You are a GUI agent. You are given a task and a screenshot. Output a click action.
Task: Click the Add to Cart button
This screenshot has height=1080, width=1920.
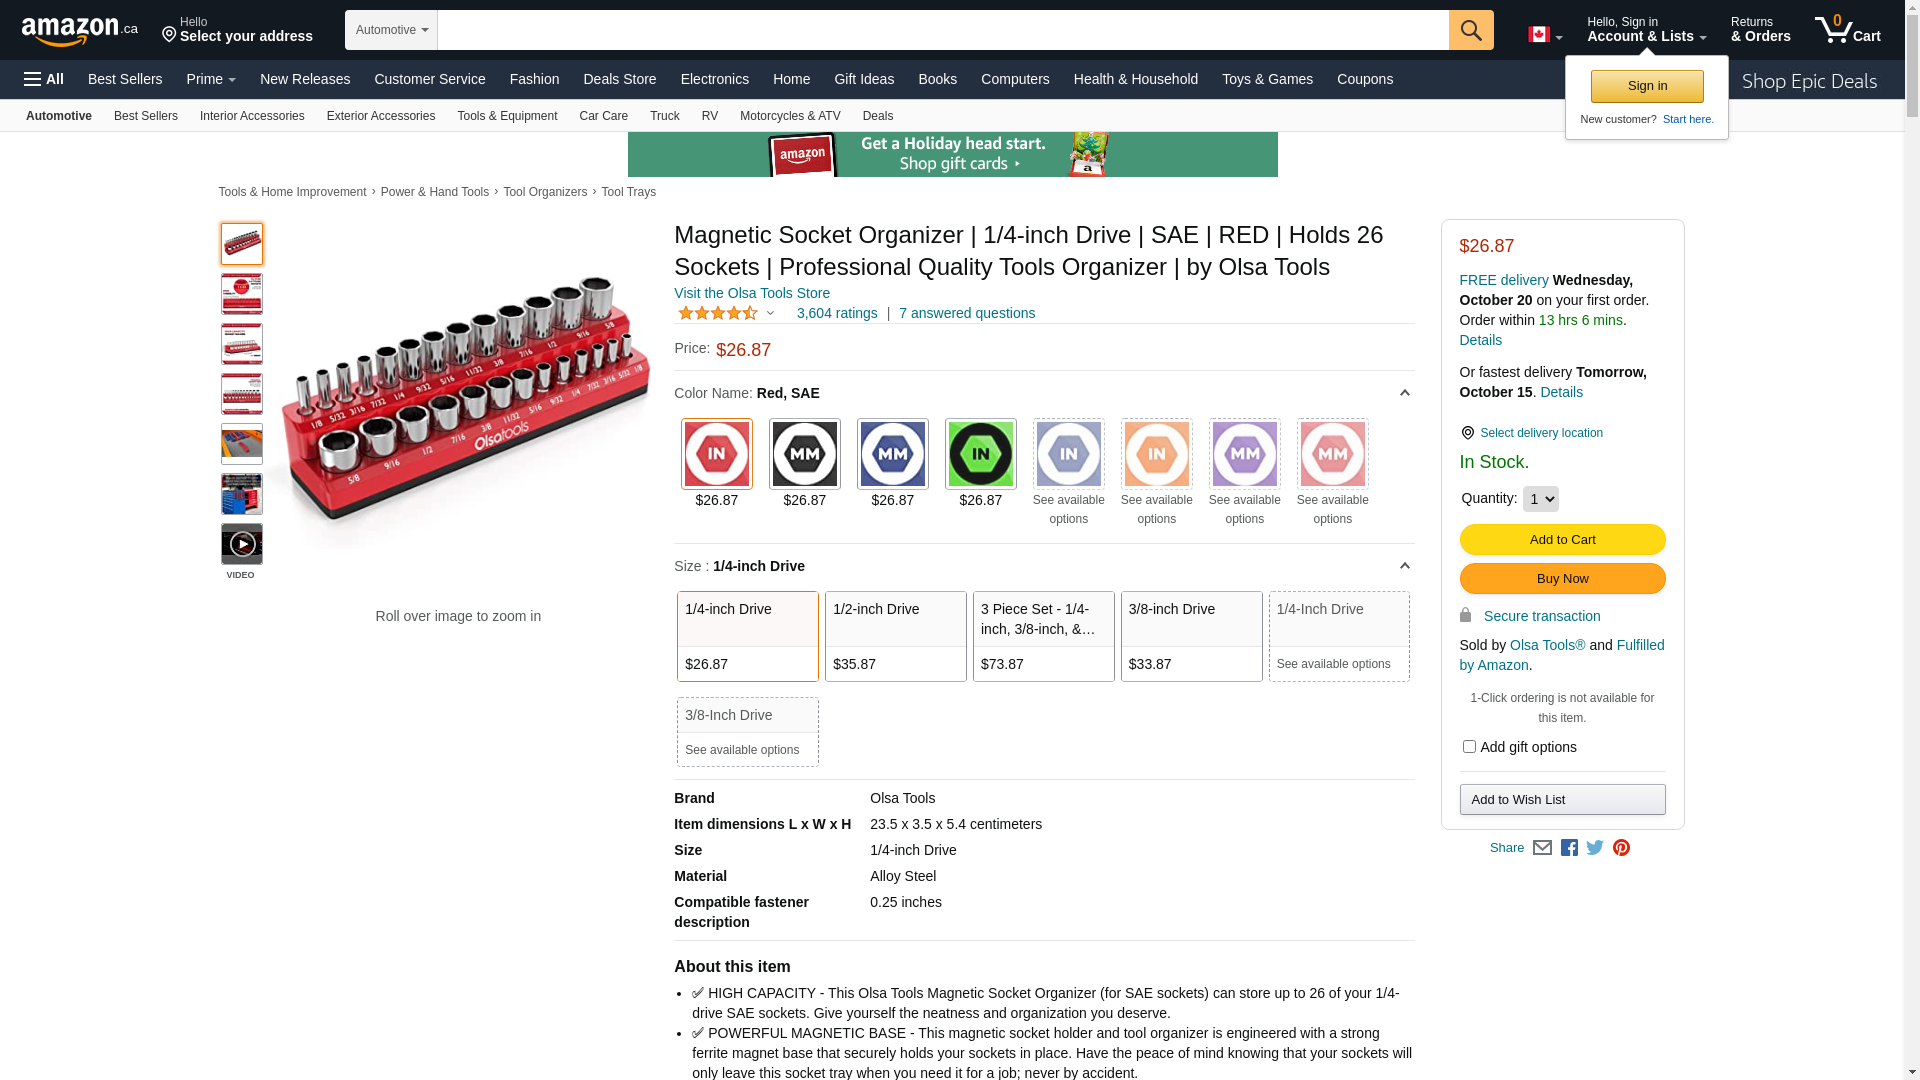pyautogui.click(x=1562, y=540)
